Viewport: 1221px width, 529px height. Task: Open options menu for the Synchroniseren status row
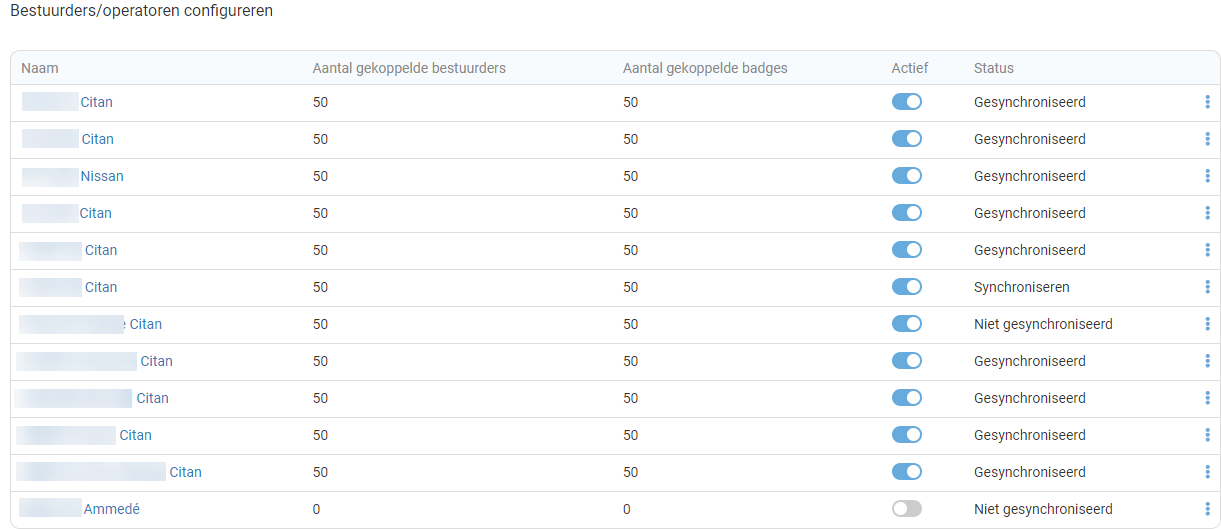tap(1207, 287)
